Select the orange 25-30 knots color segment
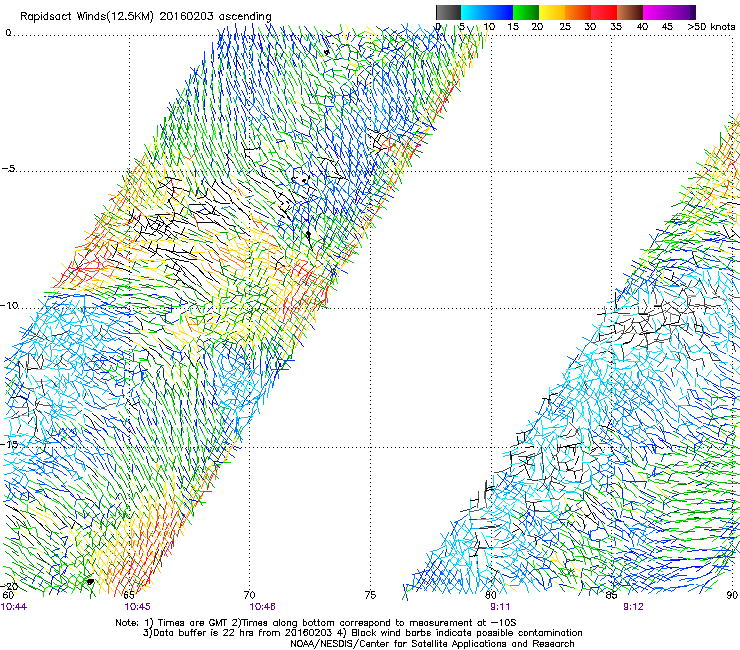740x650 pixels. [x=578, y=12]
